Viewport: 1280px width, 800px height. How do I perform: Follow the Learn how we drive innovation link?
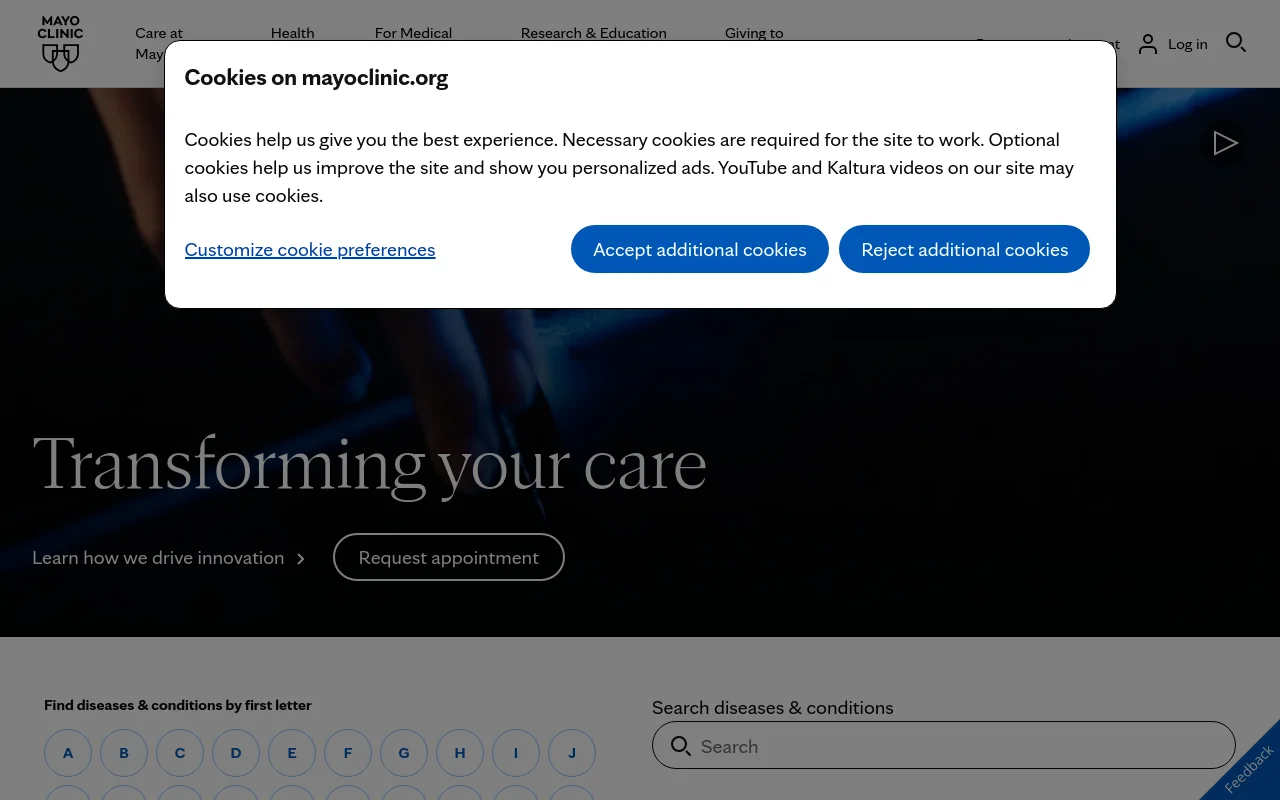158,557
